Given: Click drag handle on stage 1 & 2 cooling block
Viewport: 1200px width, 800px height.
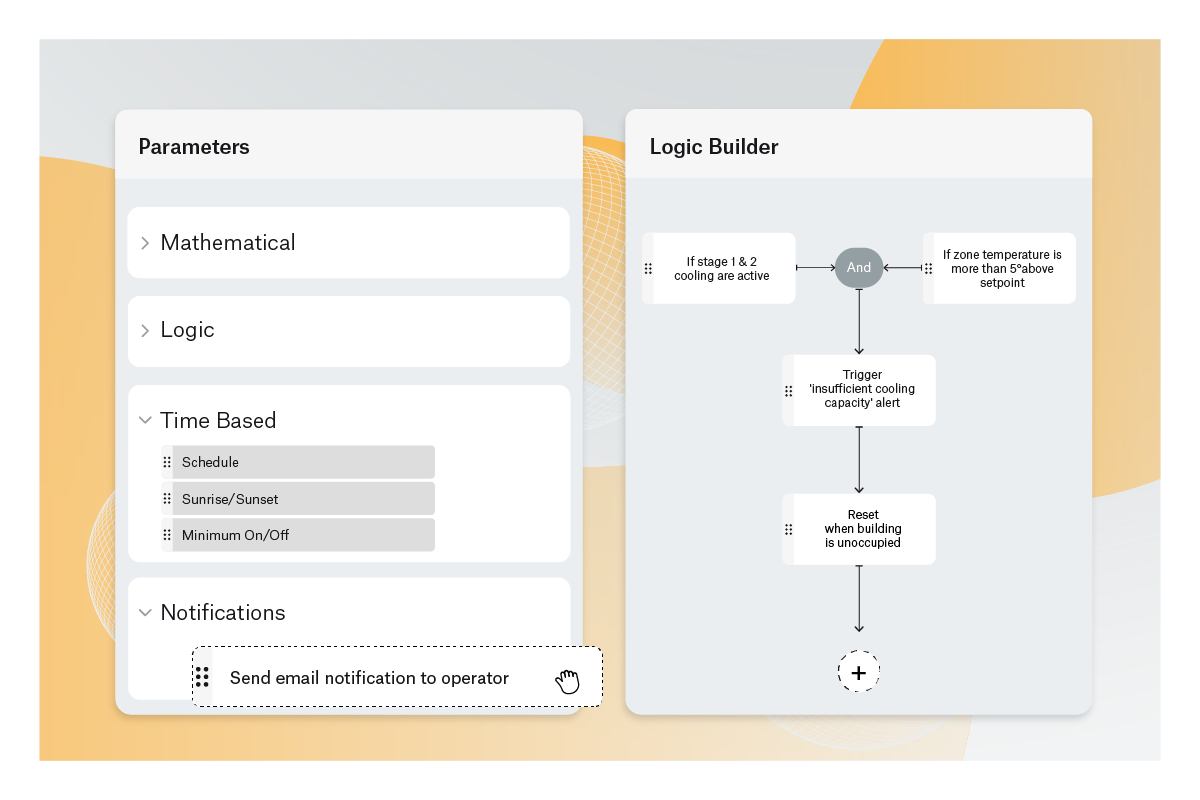Looking at the screenshot, I should coord(648,269).
